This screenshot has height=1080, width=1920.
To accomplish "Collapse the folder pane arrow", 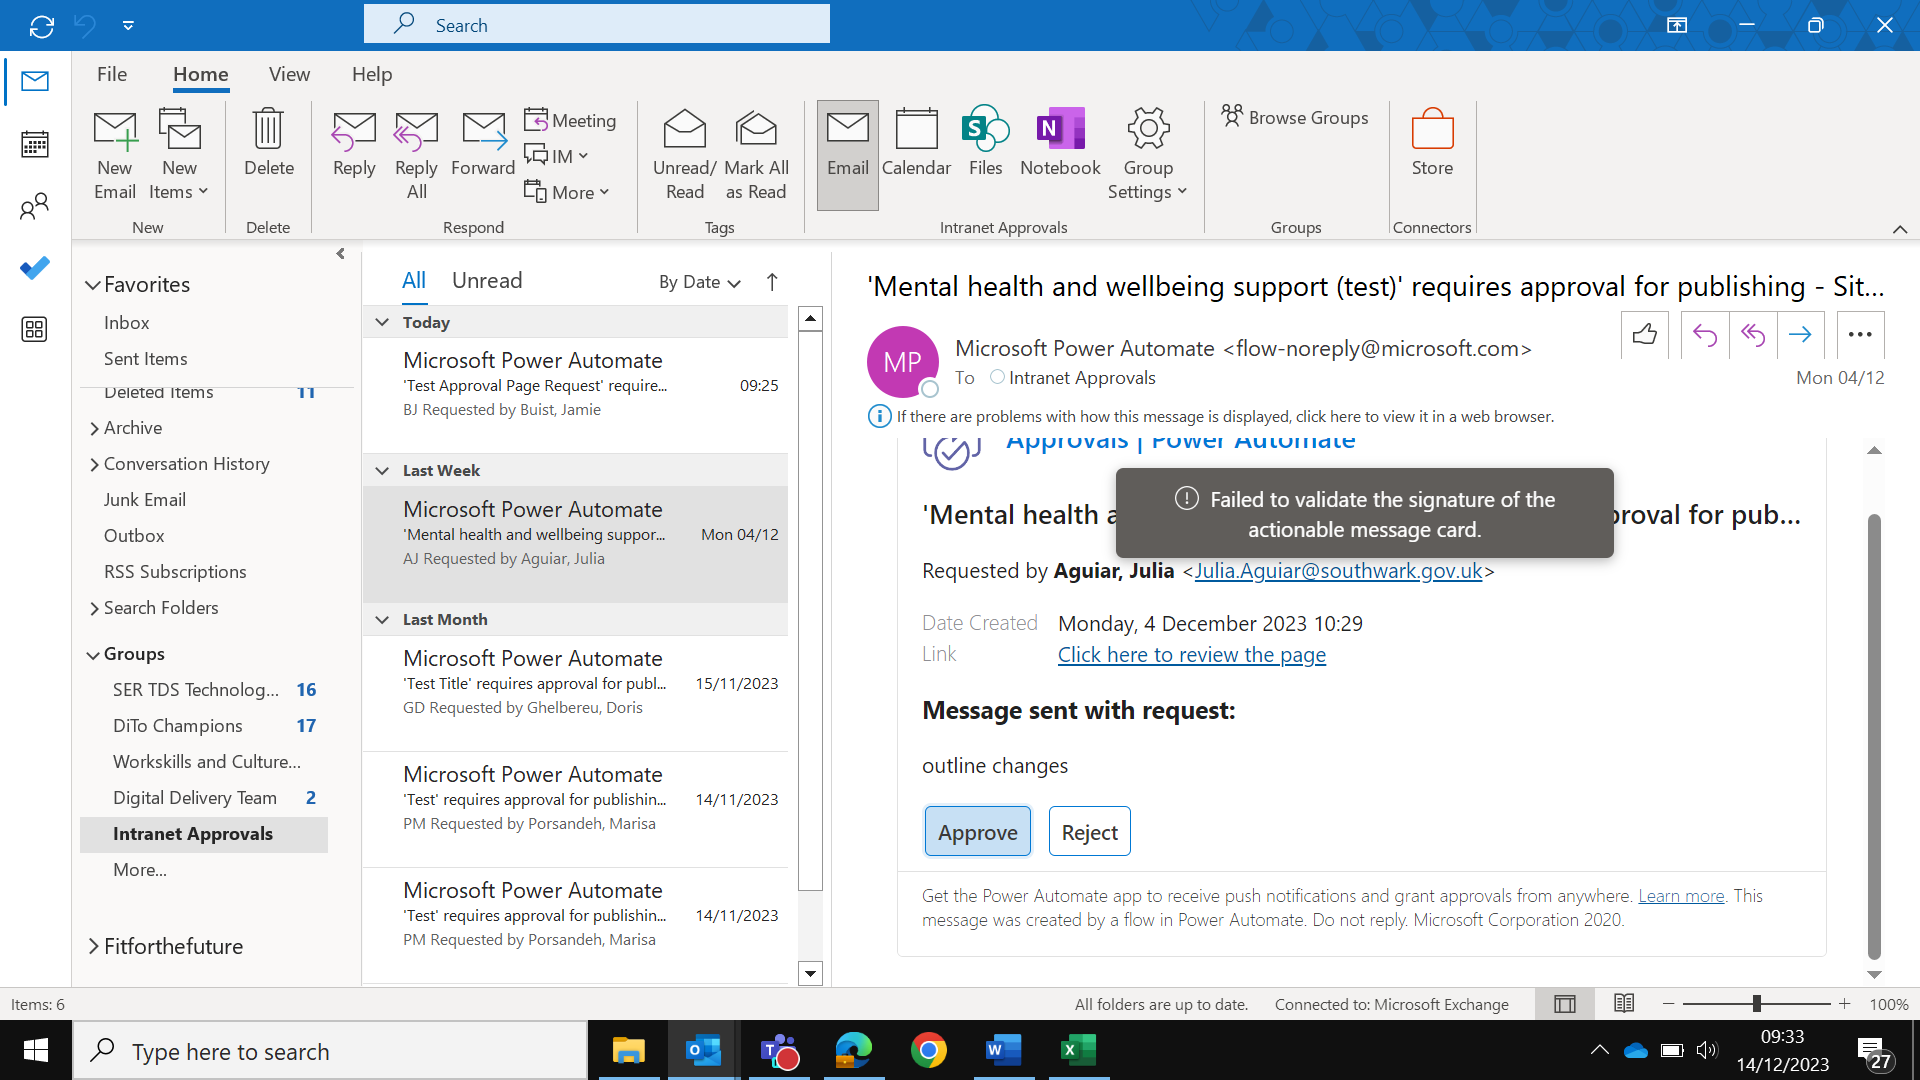I will click(x=340, y=254).
